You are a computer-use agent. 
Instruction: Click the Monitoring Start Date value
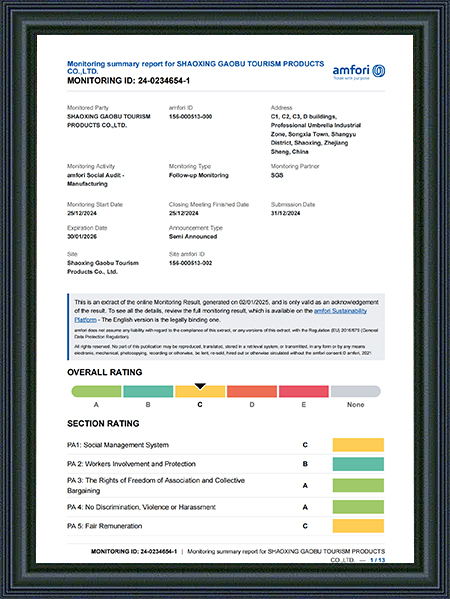point(82,213)
